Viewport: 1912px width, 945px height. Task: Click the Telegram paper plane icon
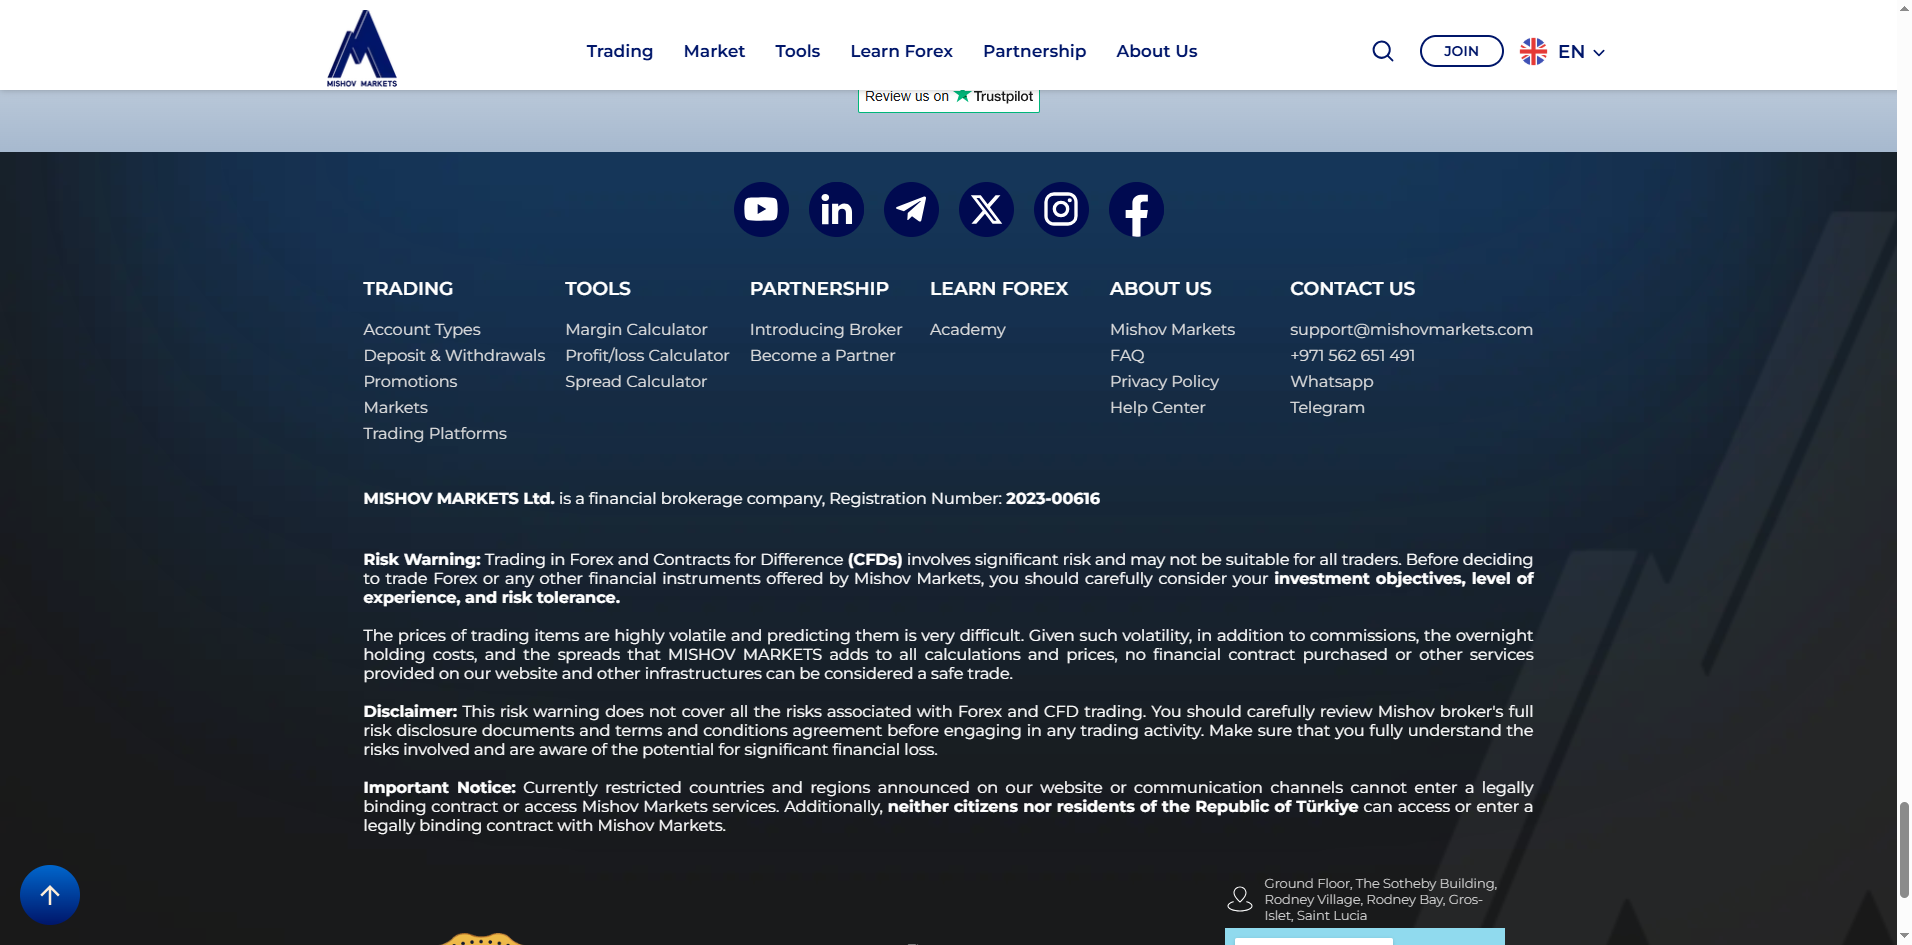[911, 210]
